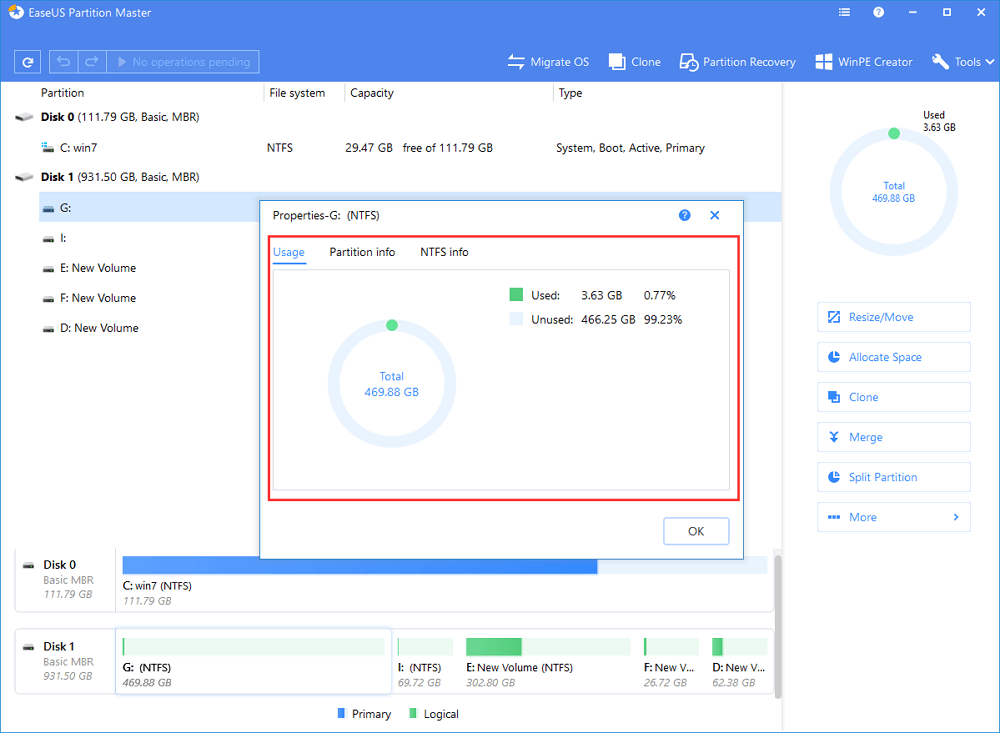This screenshot has width=1000, height=733.
Task: Switch to the Partition info tab
Action: [x=362, y=252]
